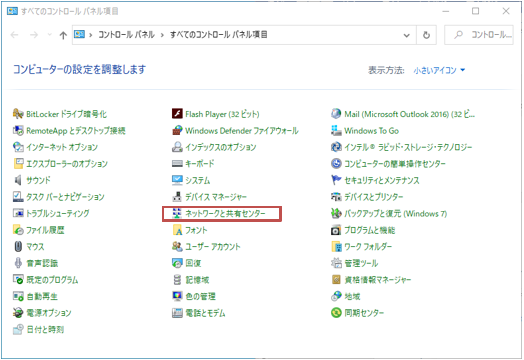Viewport: 524px width, 360px height.
Task: Click the エクスプローラーのオプション folder icon
Action: point(18,163)
